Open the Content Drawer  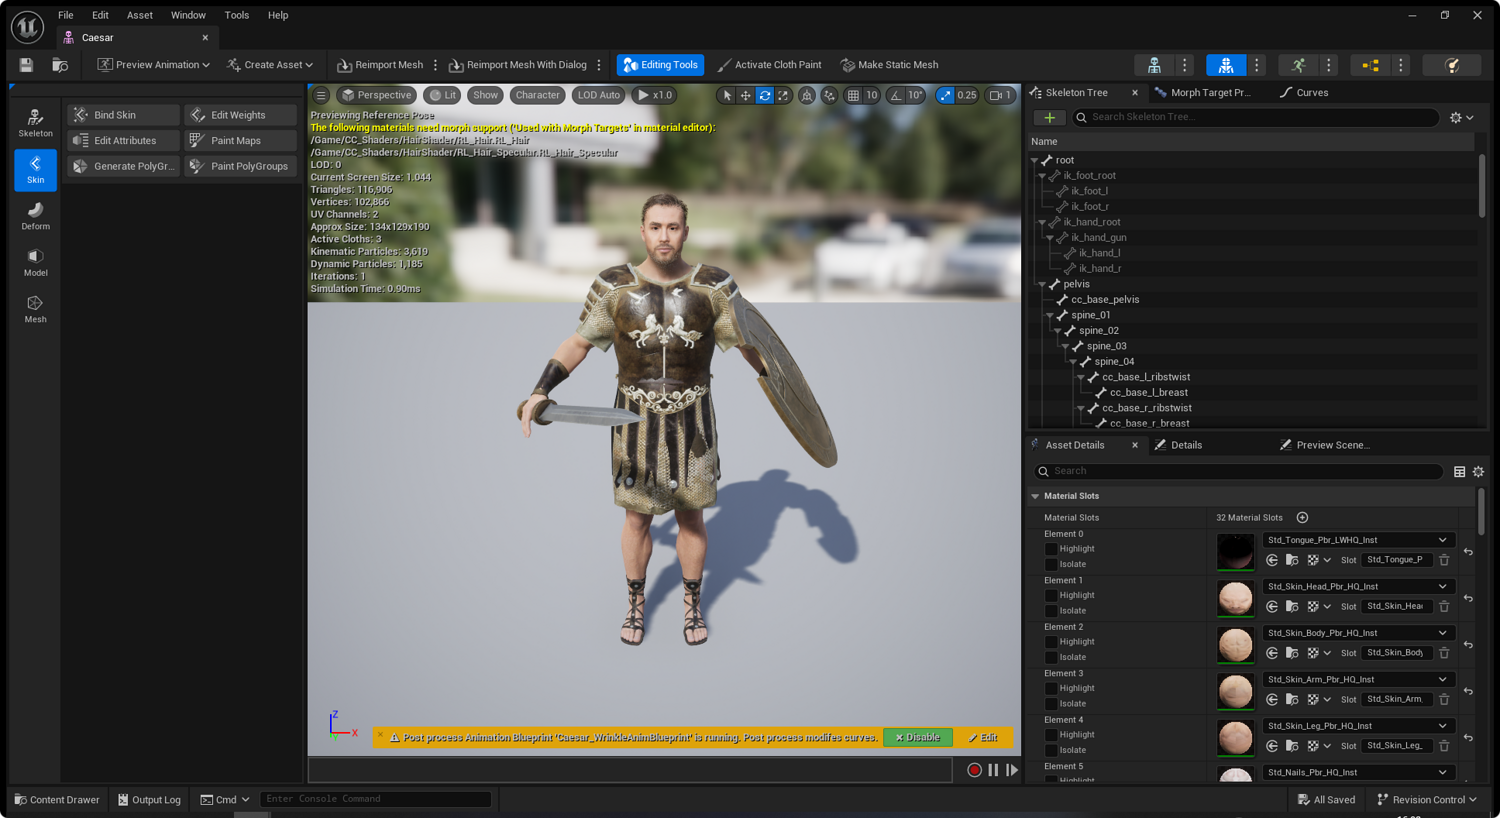(x=57, y=800)
